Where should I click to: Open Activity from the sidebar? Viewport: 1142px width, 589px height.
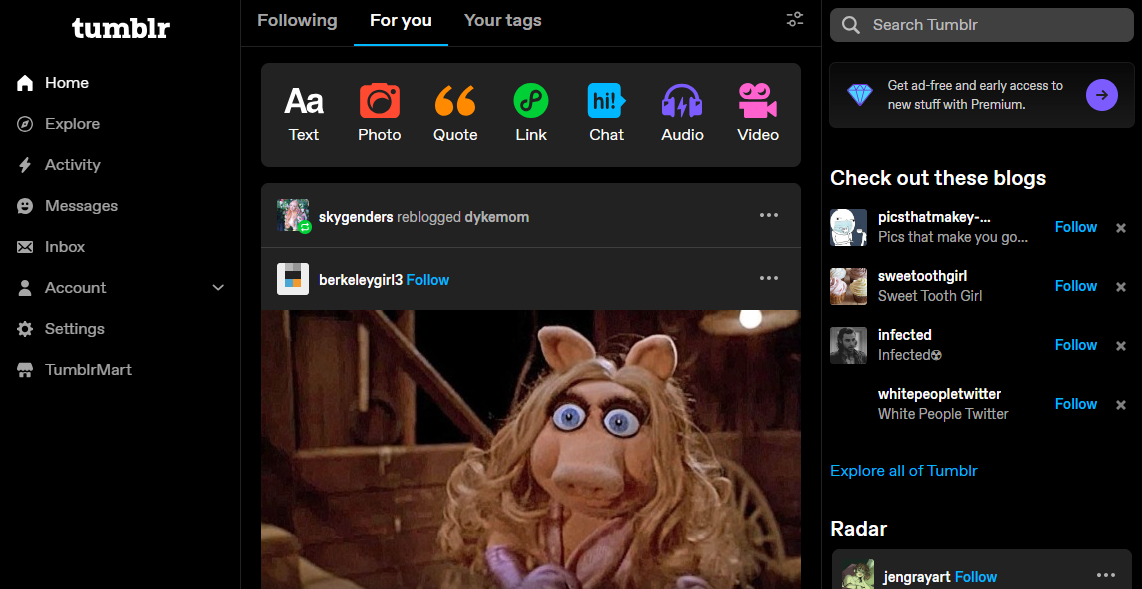click(73, 165)
